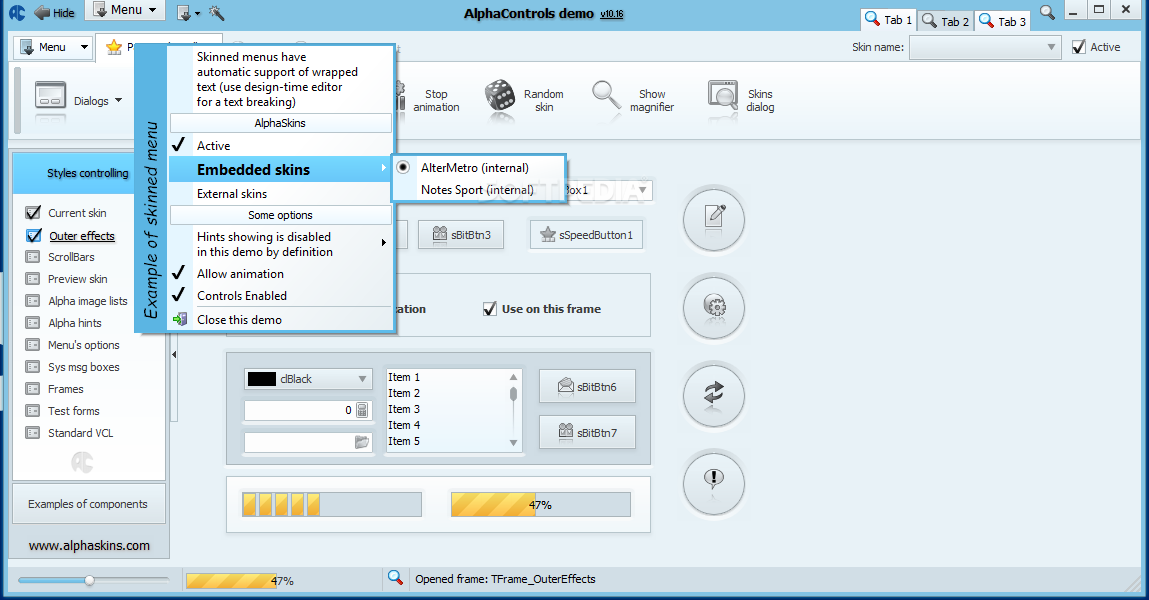Screen dimensions: 1149x600
Task: Open External skins menu item
Action: coord(280,193)
